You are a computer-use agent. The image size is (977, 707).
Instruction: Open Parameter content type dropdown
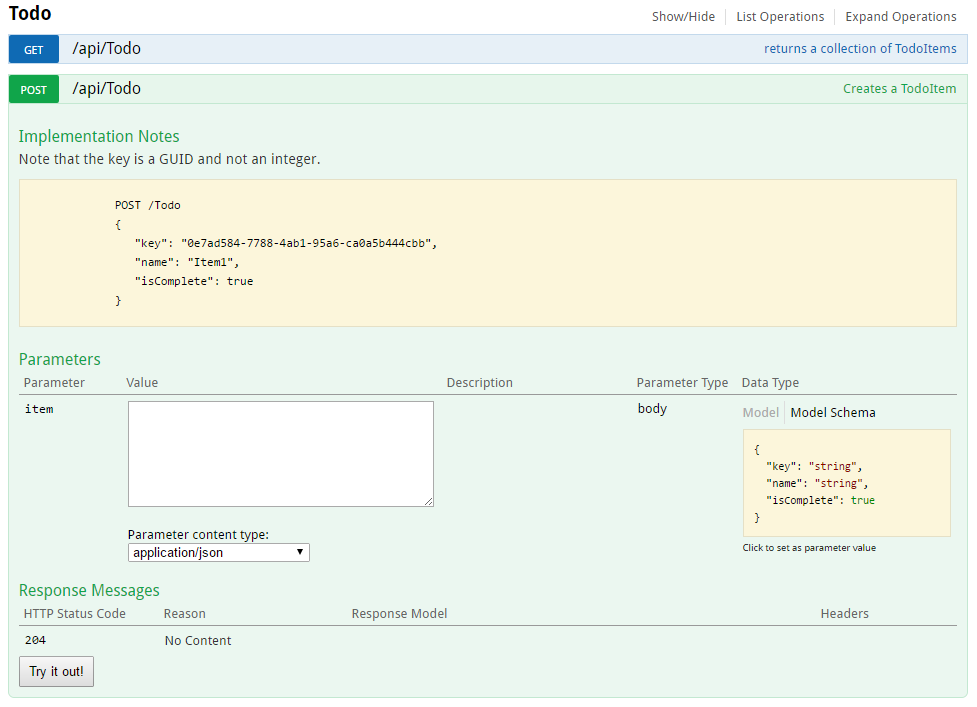pos(219,553)
